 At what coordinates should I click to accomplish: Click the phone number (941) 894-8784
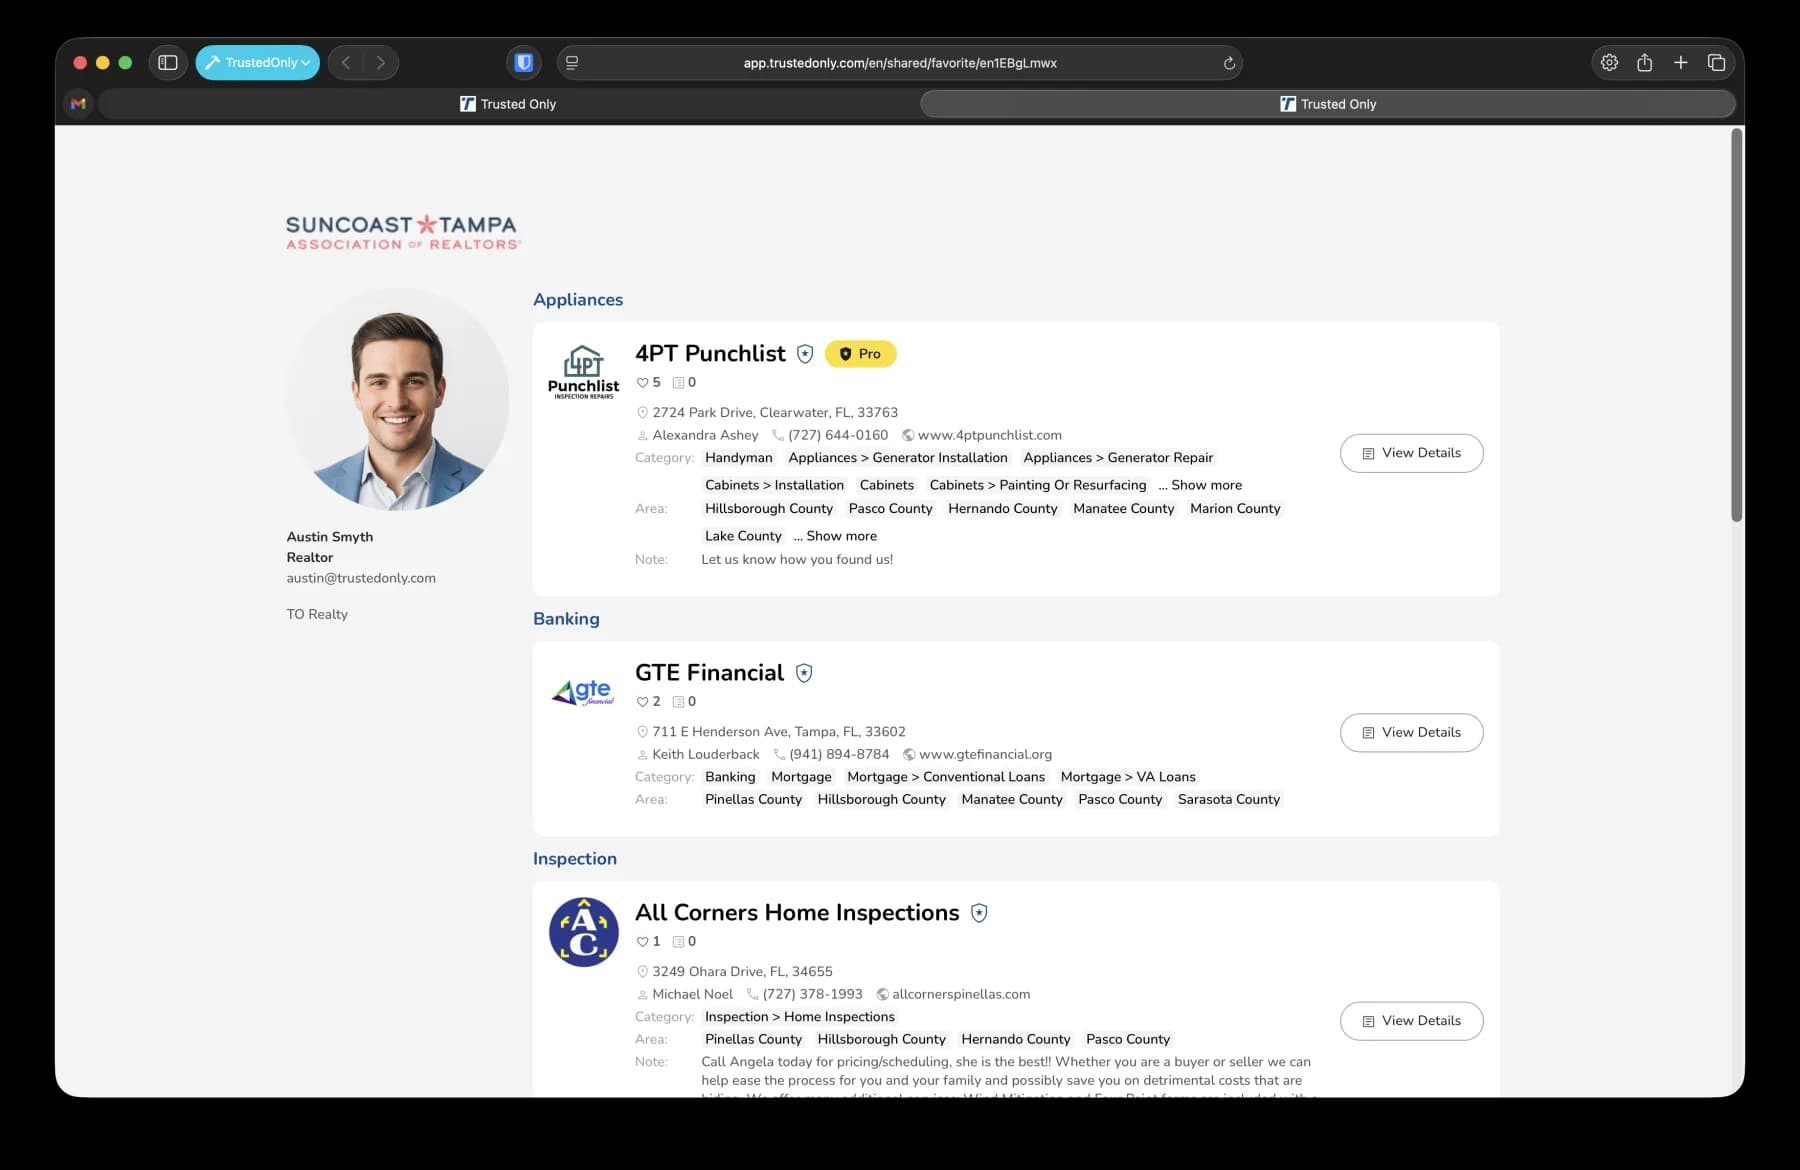pos(839,754)
